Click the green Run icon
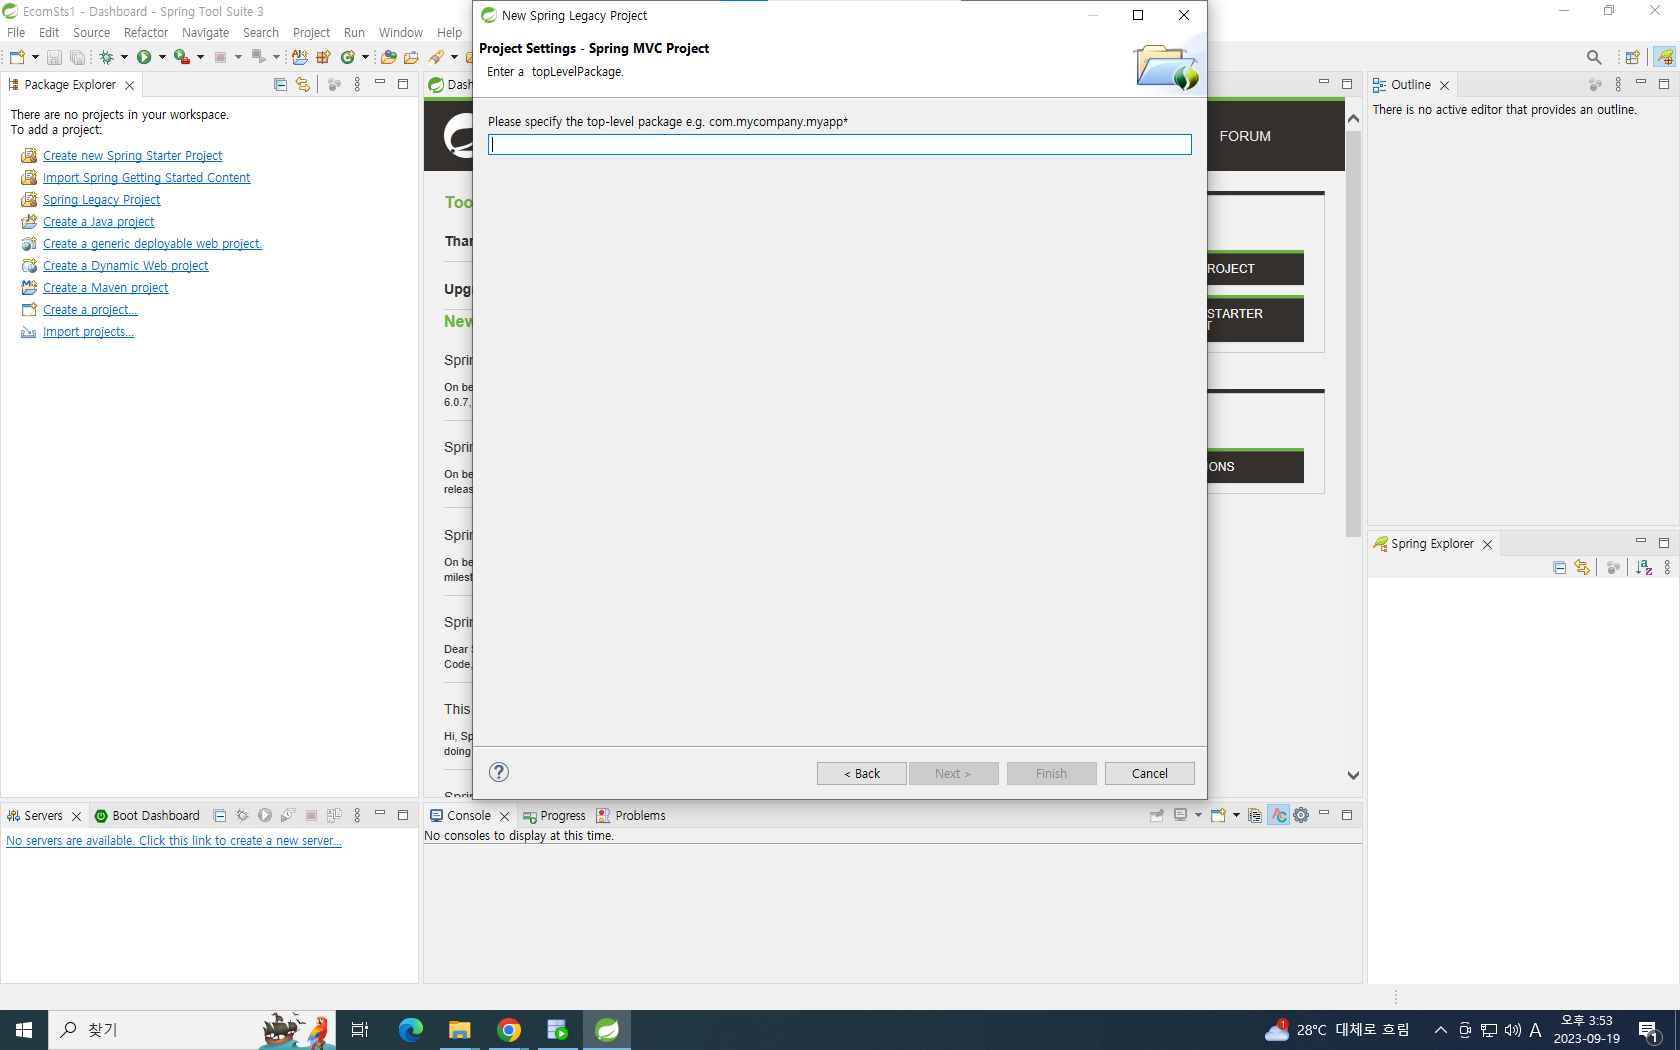Viewport: 1680px width, 1050px height. [144, 57]
